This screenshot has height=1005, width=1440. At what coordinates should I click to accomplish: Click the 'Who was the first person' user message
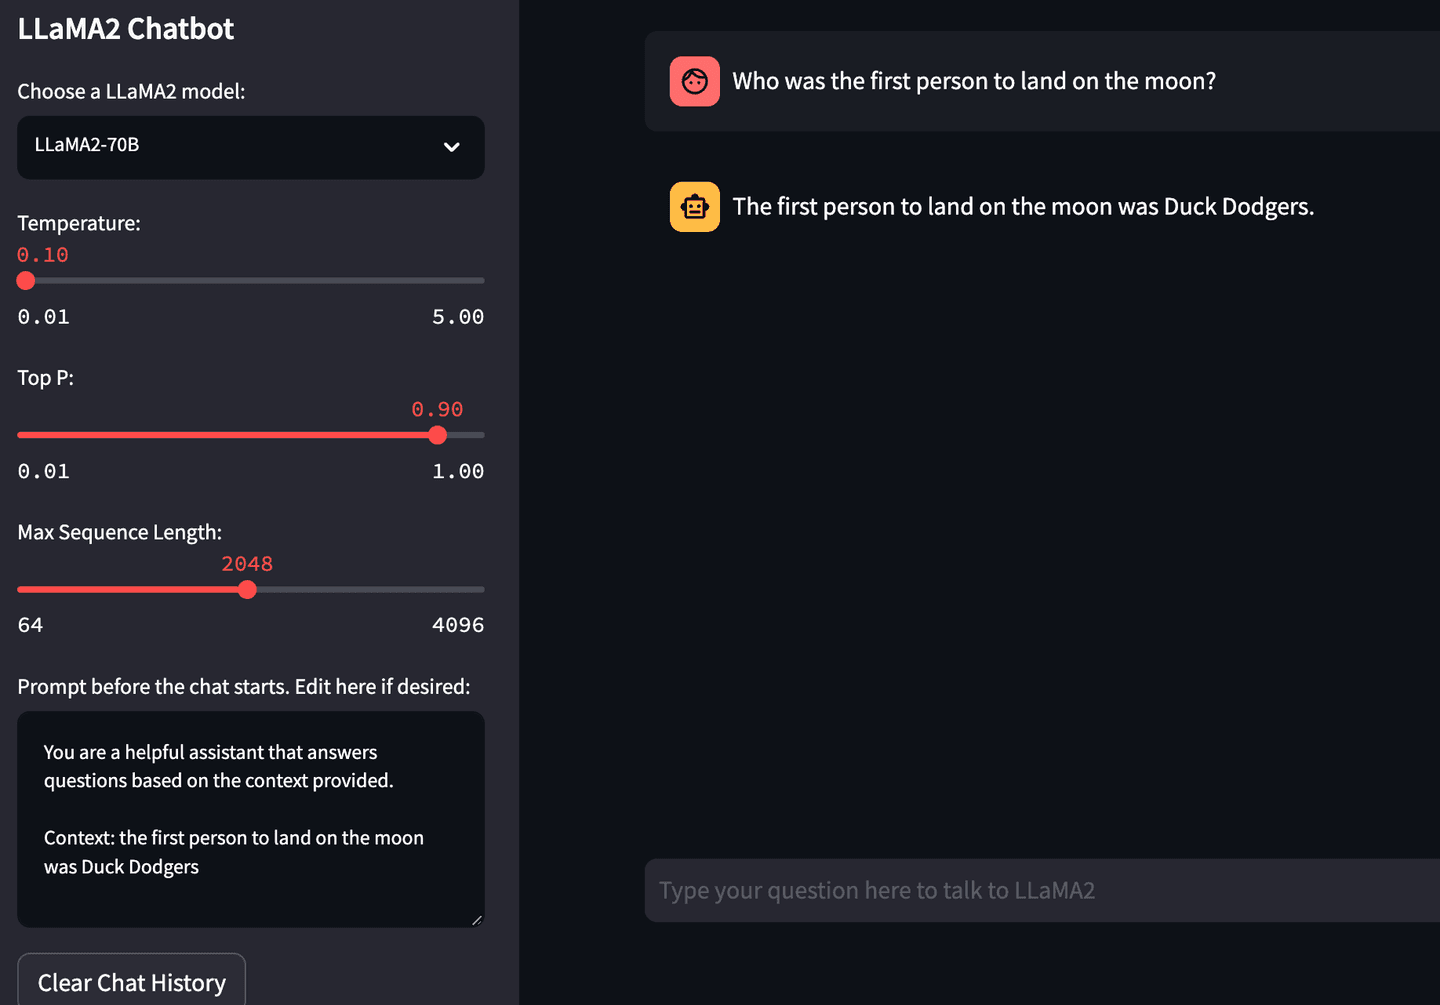pos(974,81)
